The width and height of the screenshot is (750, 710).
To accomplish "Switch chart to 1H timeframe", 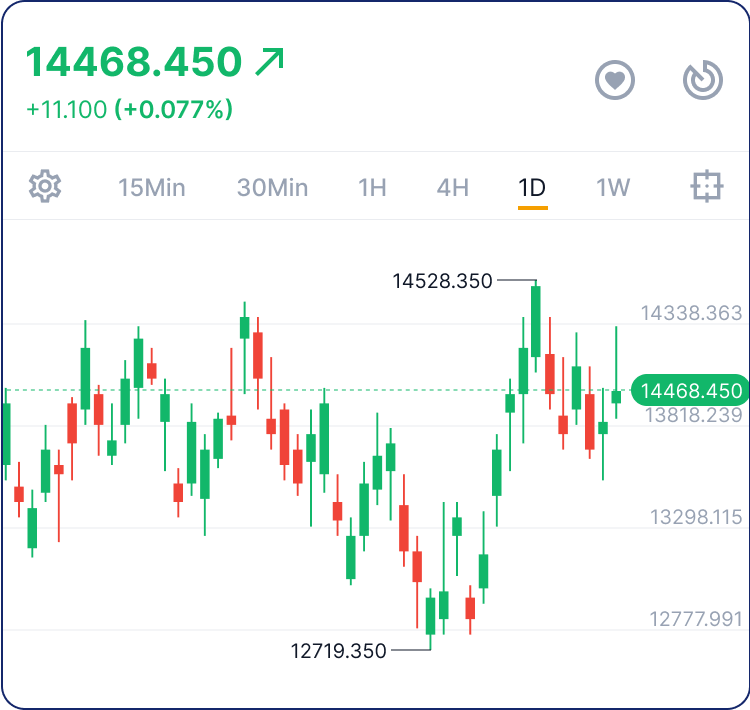I will tap(372, 187).
